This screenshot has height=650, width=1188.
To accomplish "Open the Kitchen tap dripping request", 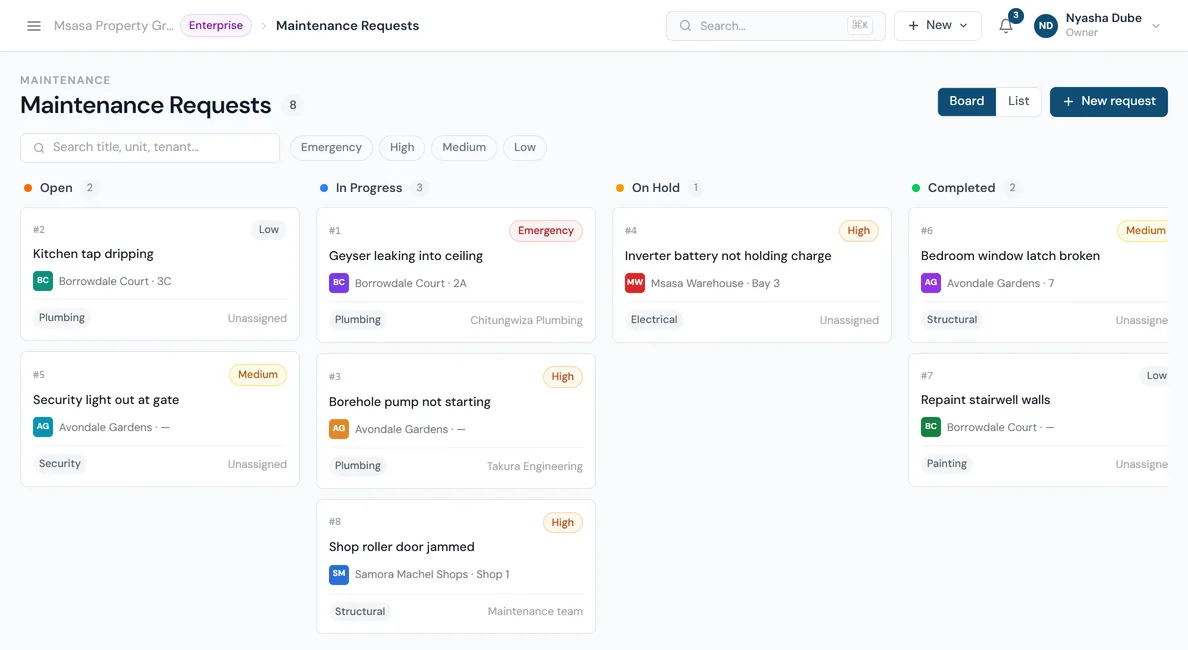I will click(160, 274).
